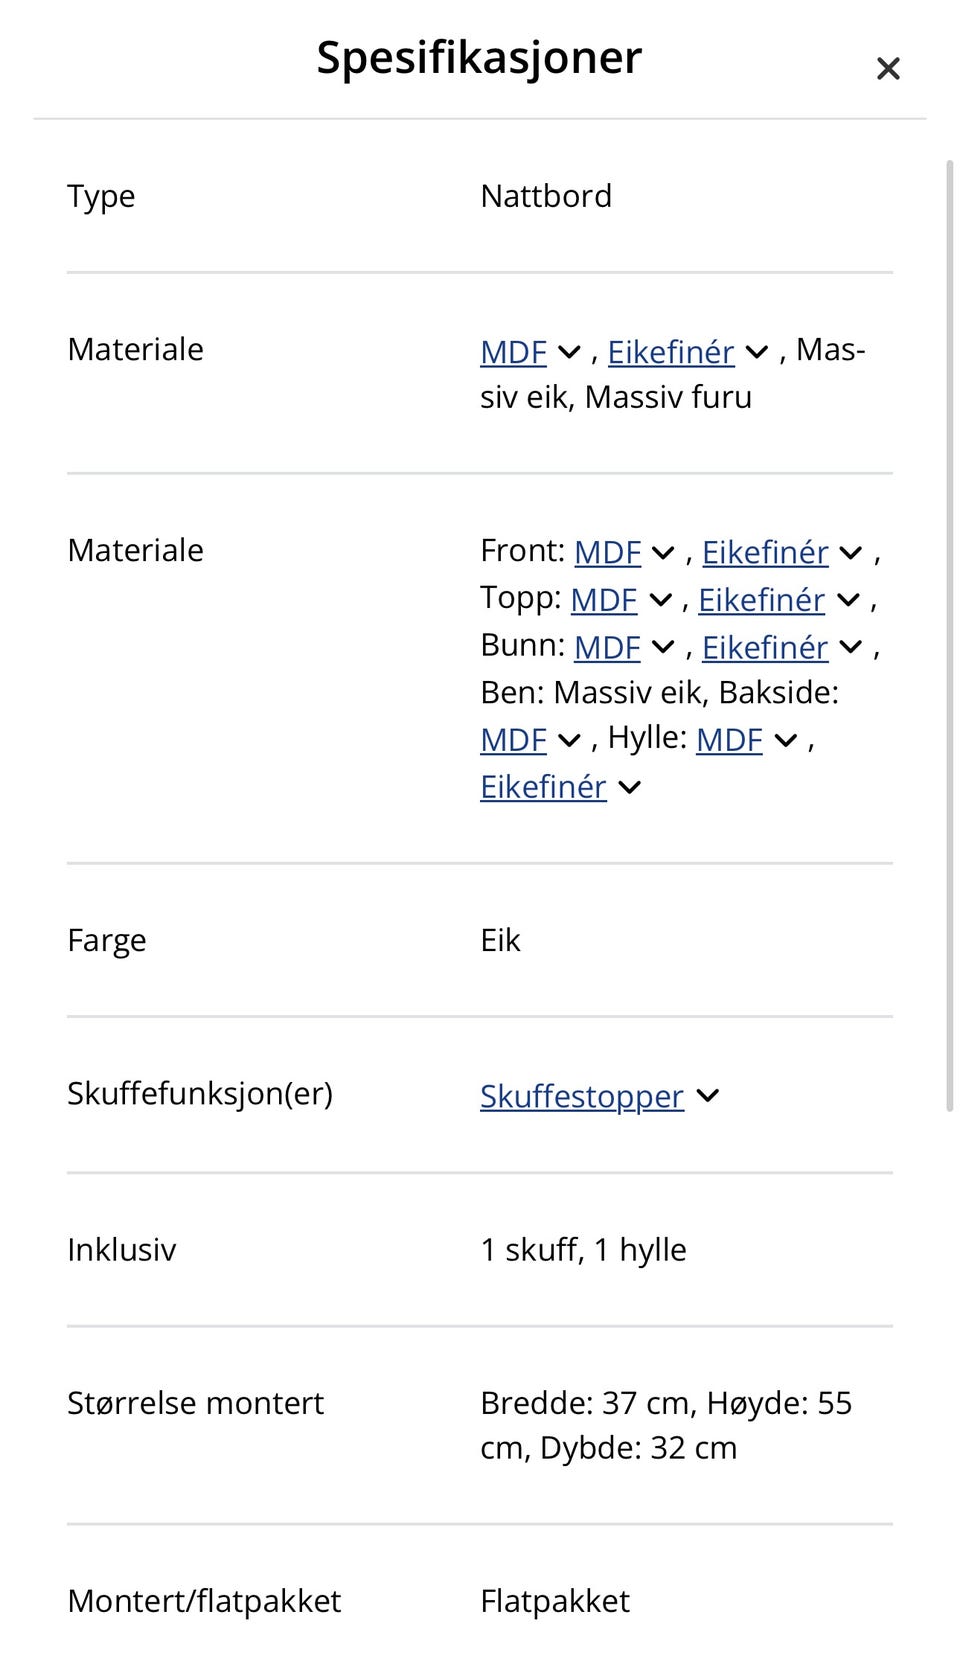Click the last Eikefinér link under Hylle
960x1667 pixels.
pyautogui.click(x=543, y=788)
